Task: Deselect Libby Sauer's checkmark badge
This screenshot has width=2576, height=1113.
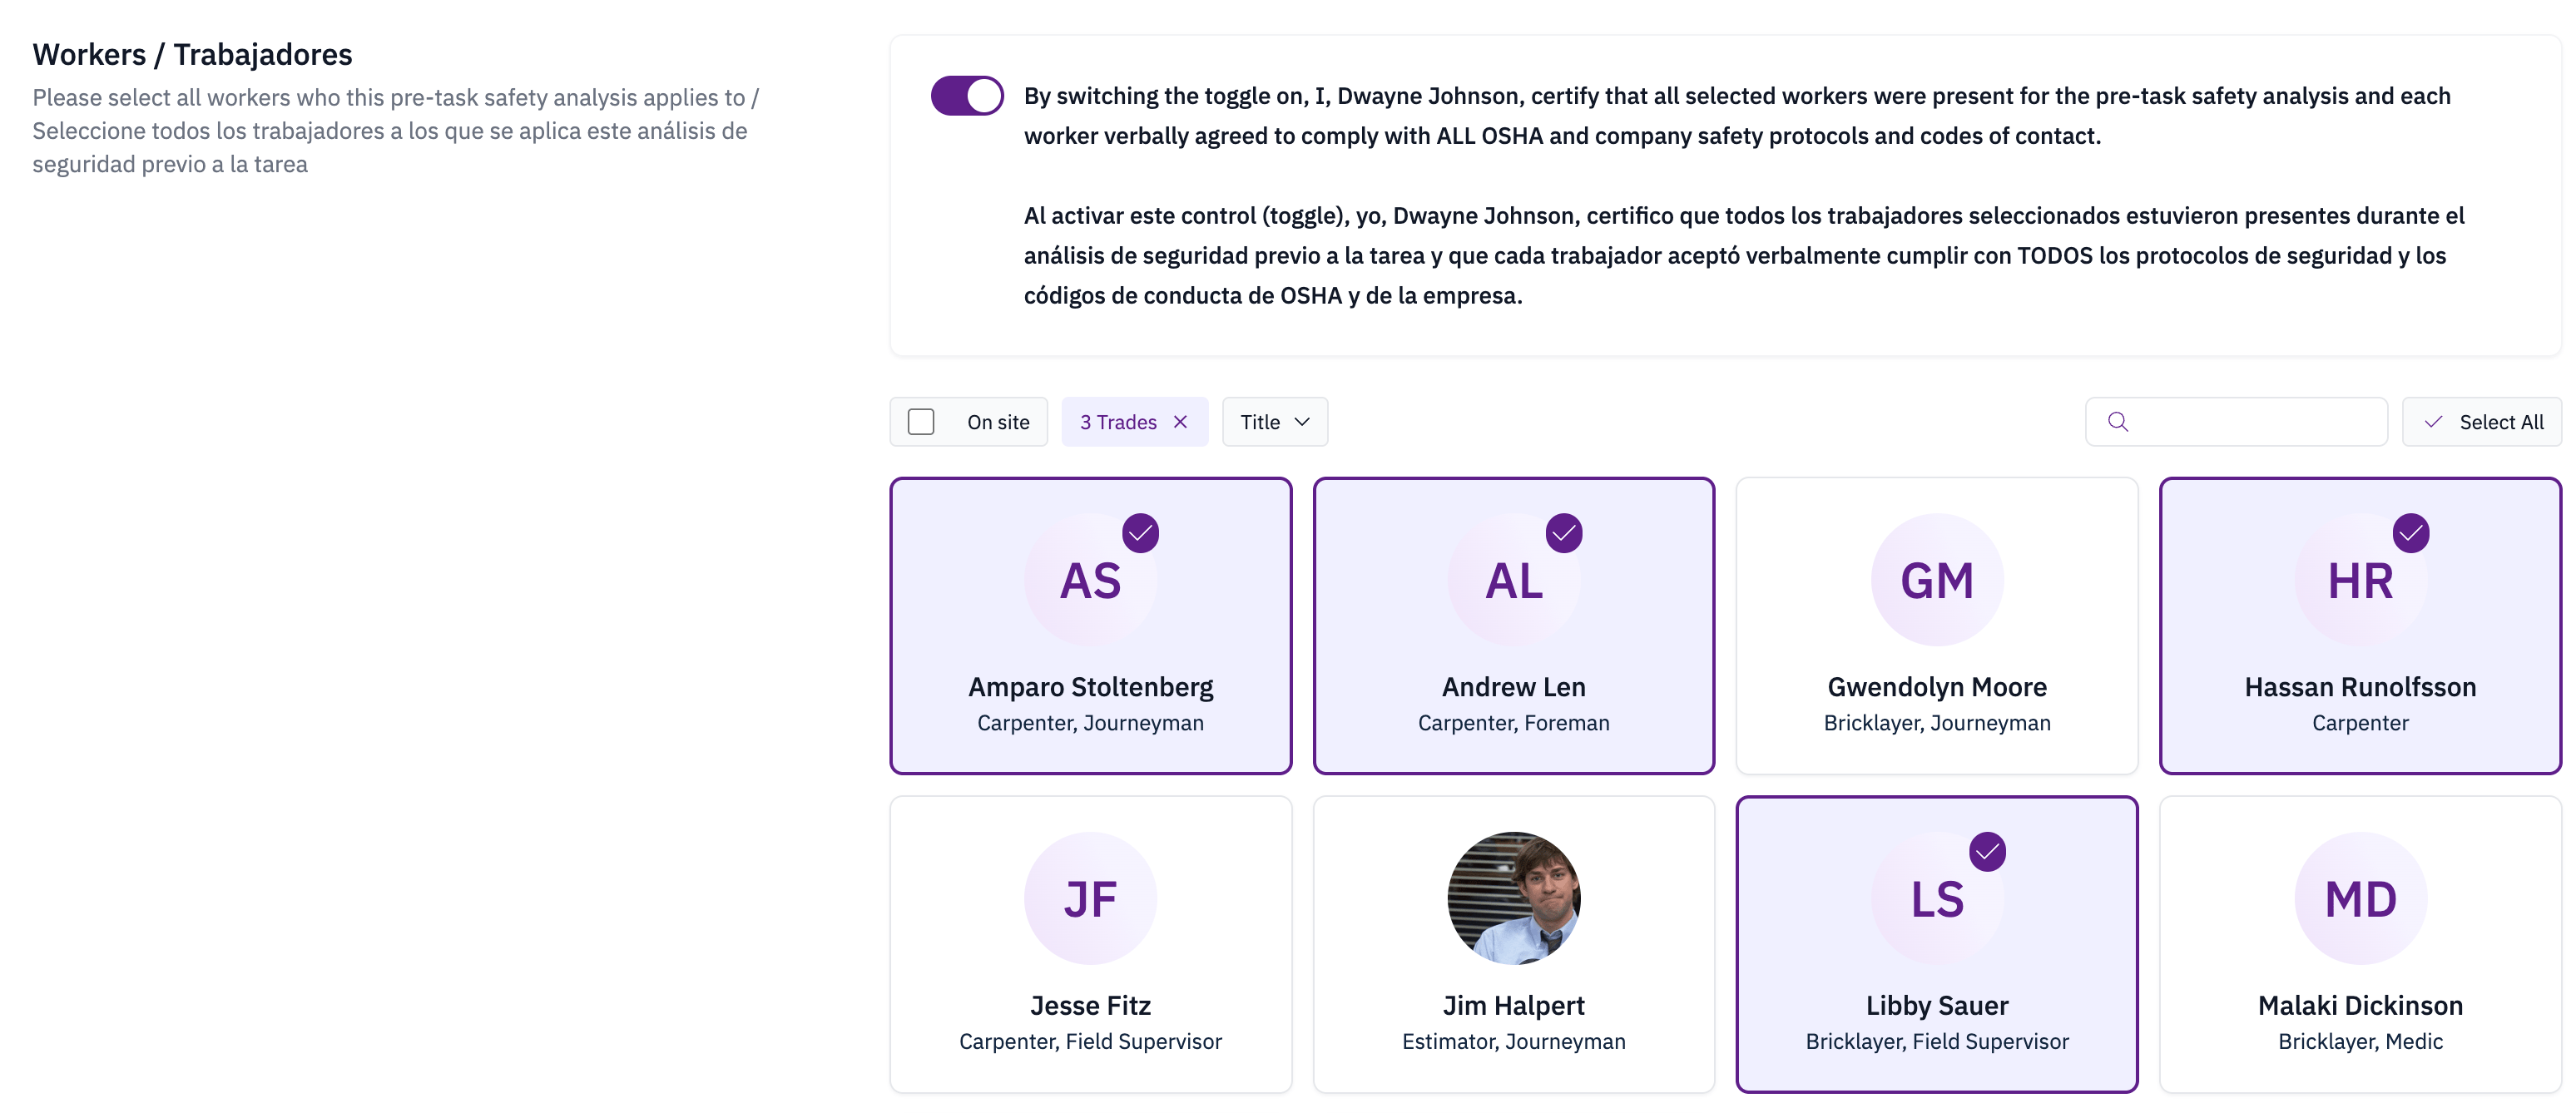Action: point(1987,852)
